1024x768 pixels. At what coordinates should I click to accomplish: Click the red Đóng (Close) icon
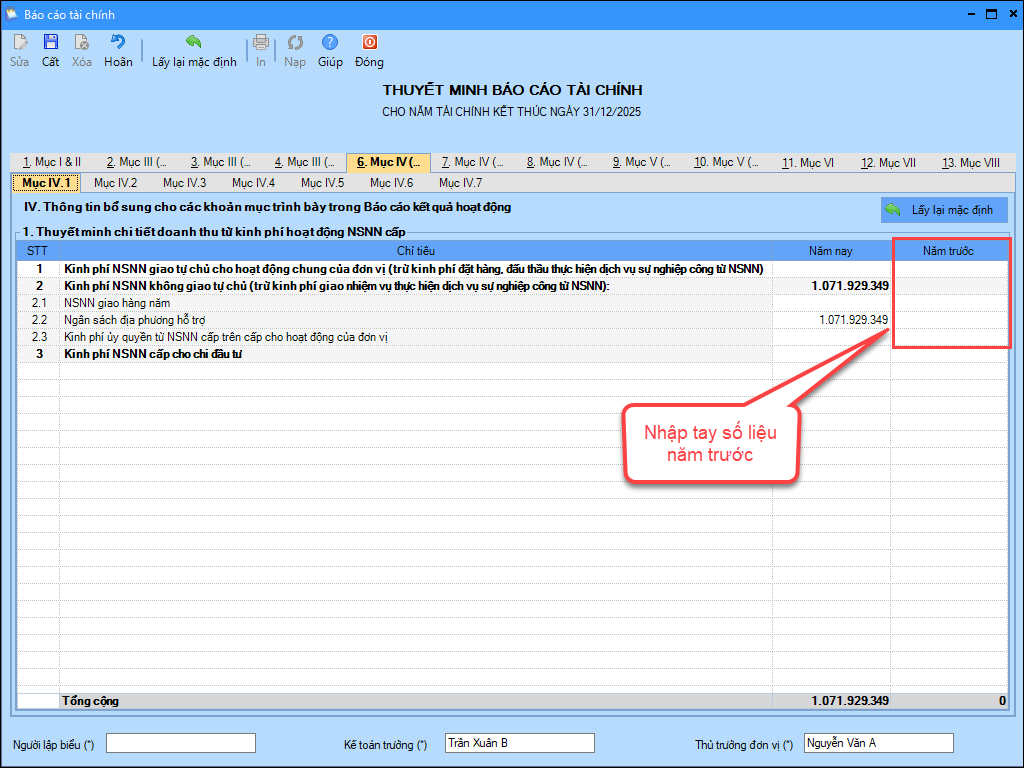[369, 43]
